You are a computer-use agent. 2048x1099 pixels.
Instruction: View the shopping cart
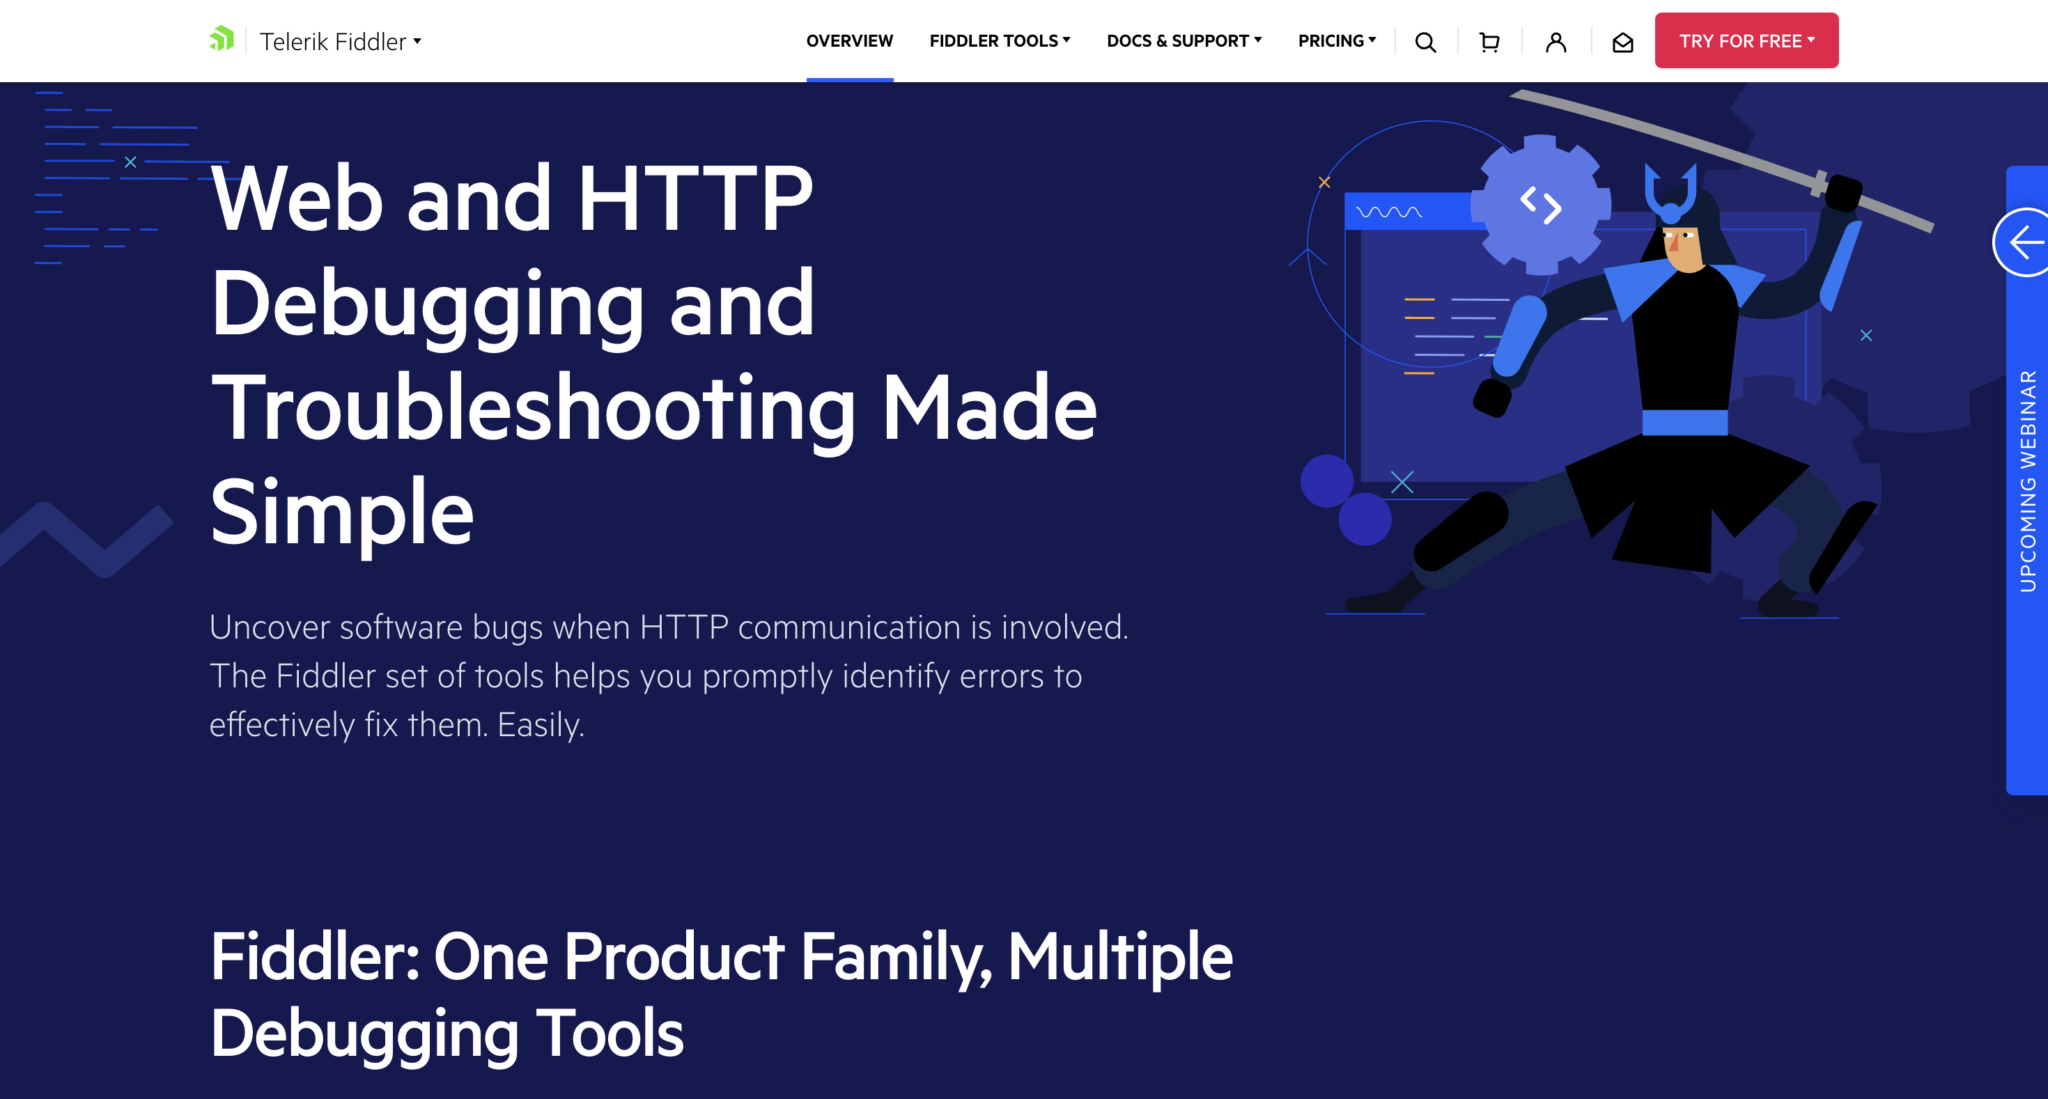pos(1489,41)
